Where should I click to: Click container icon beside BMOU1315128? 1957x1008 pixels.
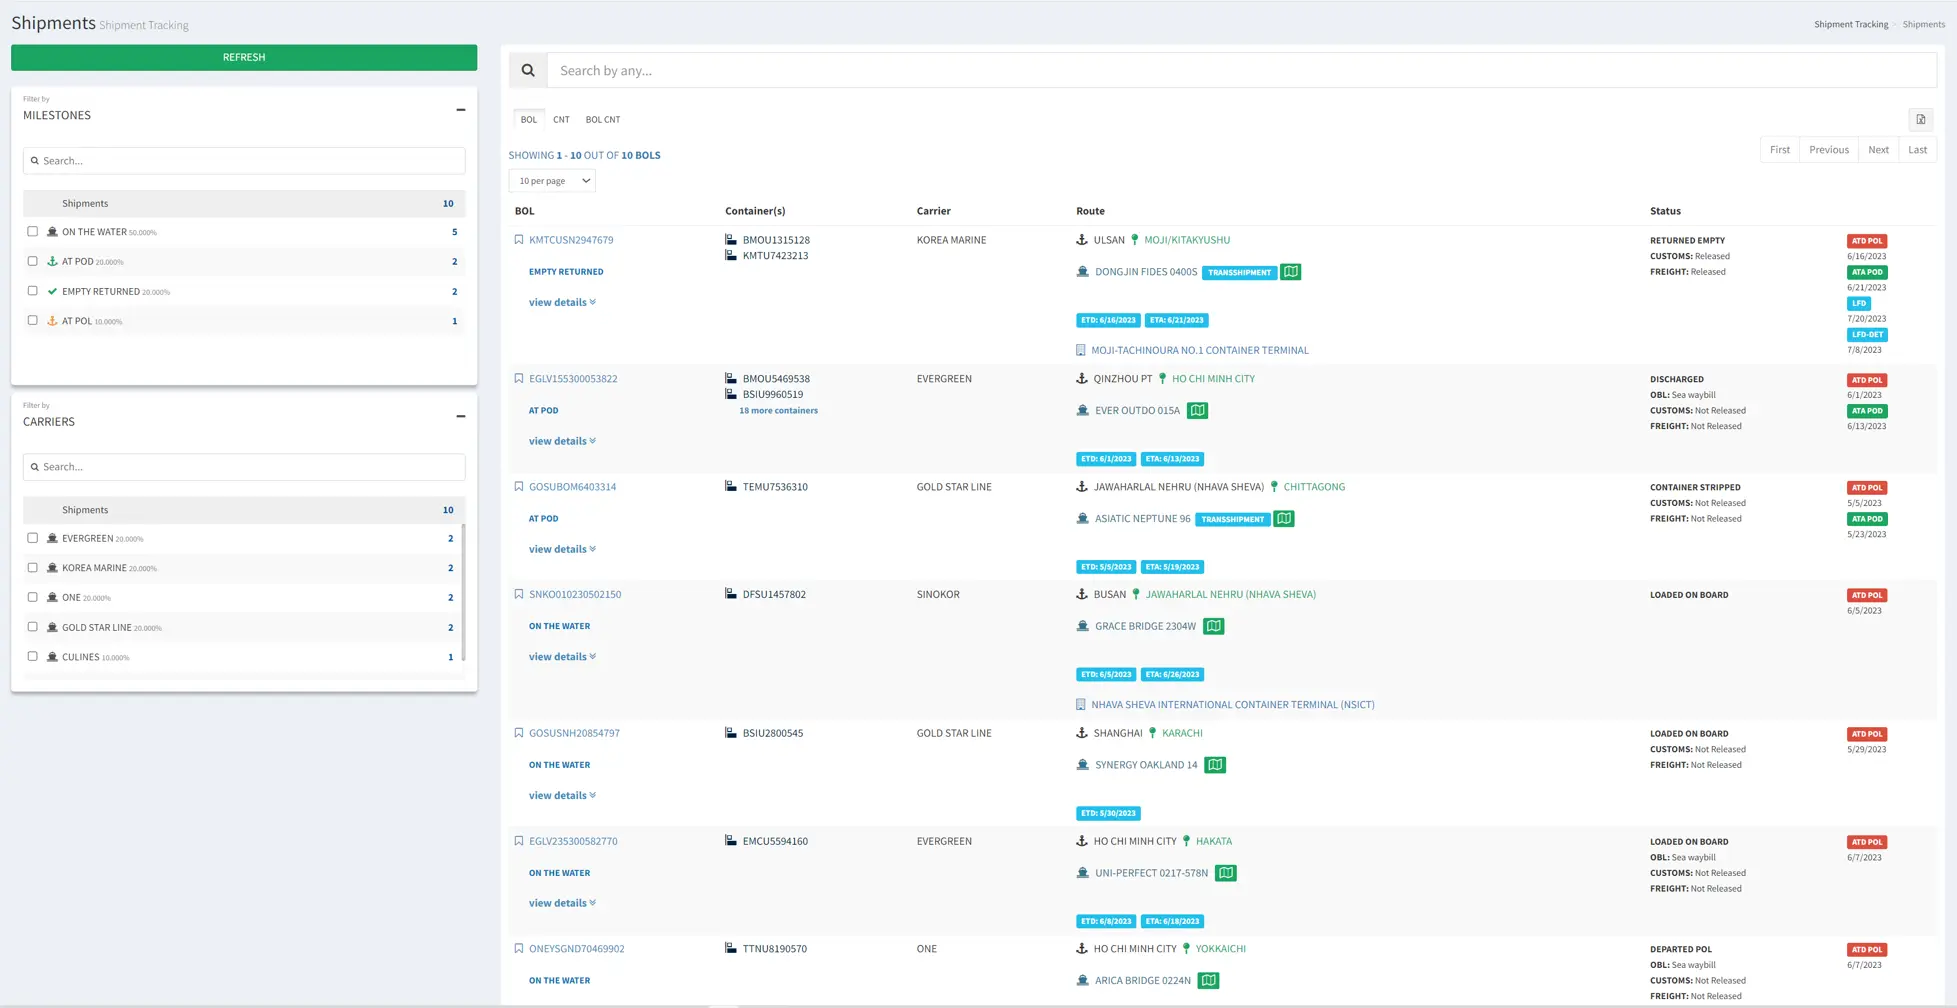[731, 240]
